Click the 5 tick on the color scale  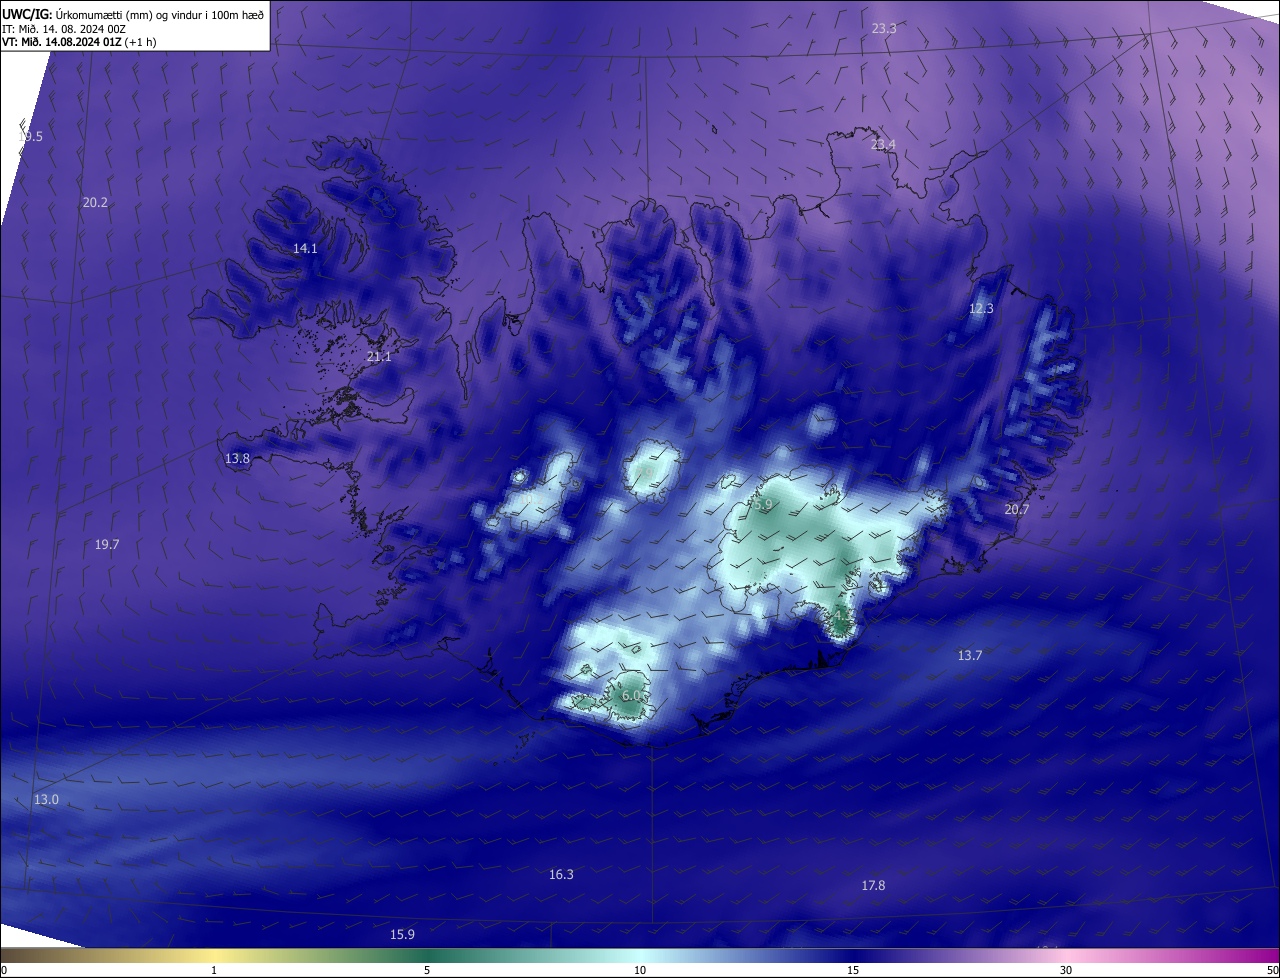[x=427, y=970]
